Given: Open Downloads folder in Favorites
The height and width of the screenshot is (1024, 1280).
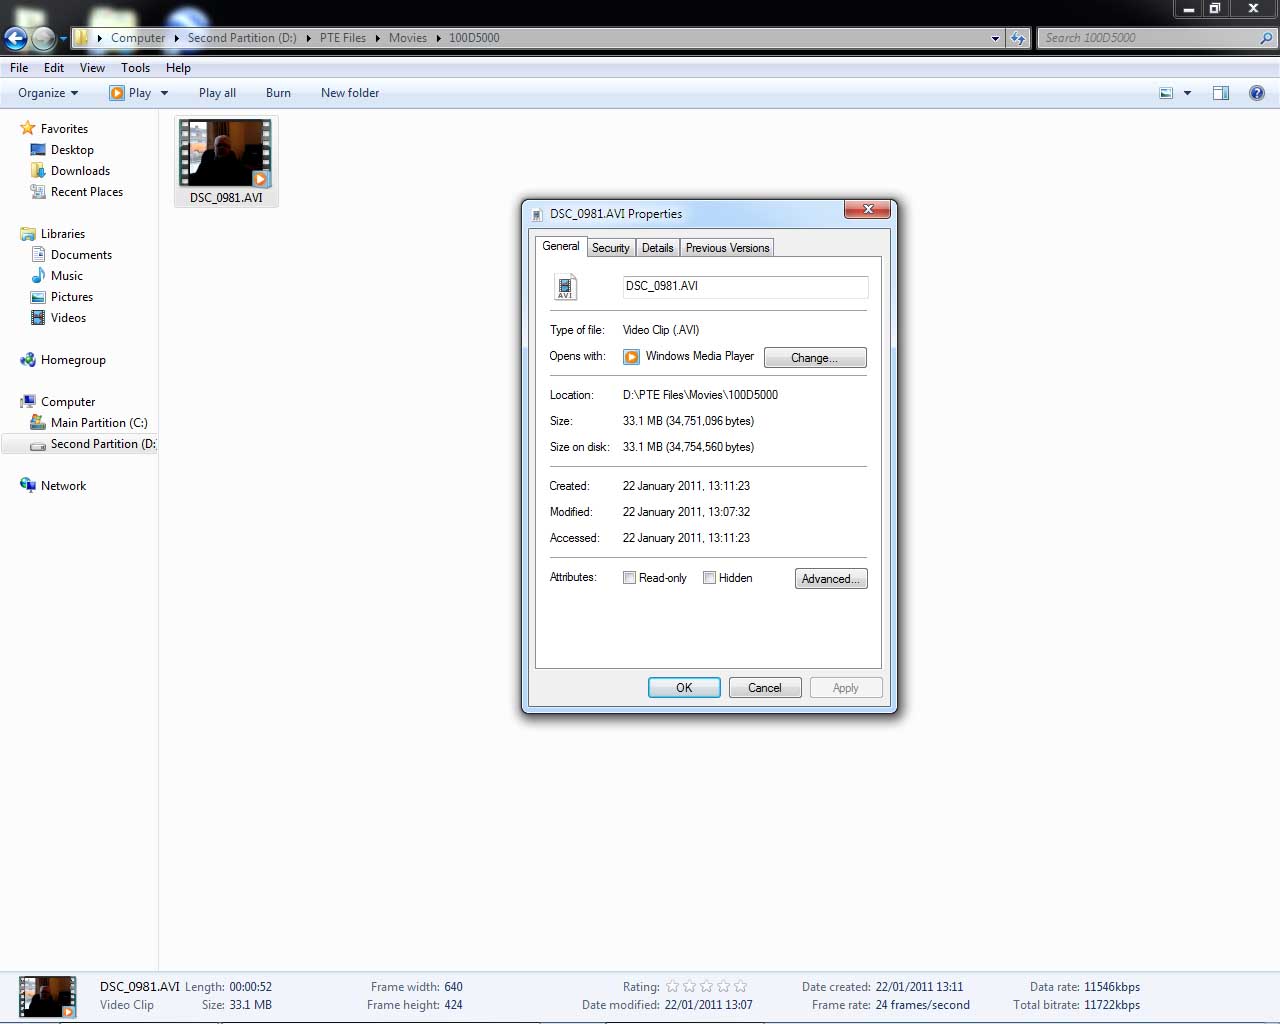Looking at the screenshot, I should click(x=80, y=171).
